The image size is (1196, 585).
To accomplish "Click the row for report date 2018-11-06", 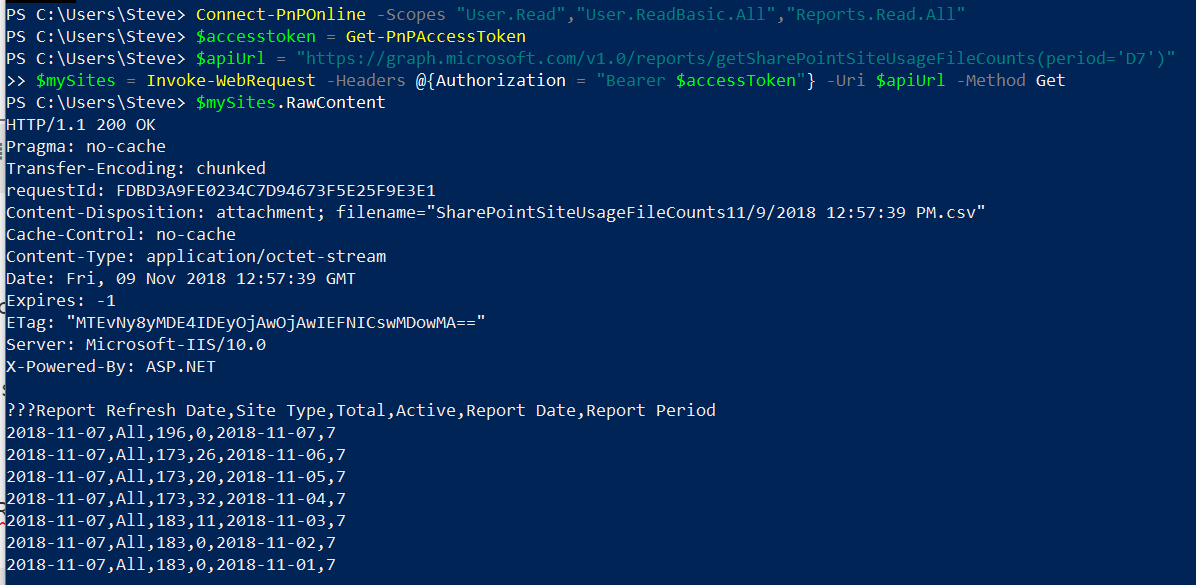I will 175,455.
